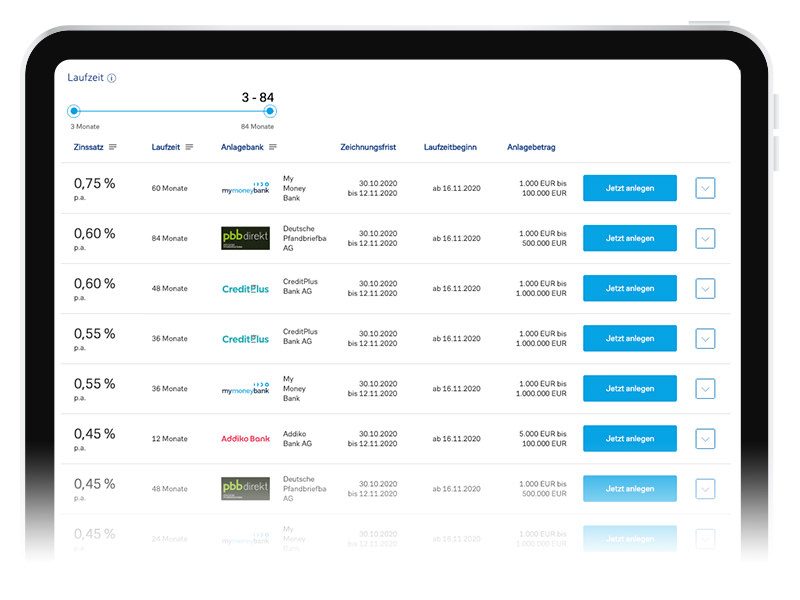Image resolution: width=800 pixels, height=600 pixels.
Task: Click CreditPlus logo in 48 Monate row
Action: (x=245, y=289)
